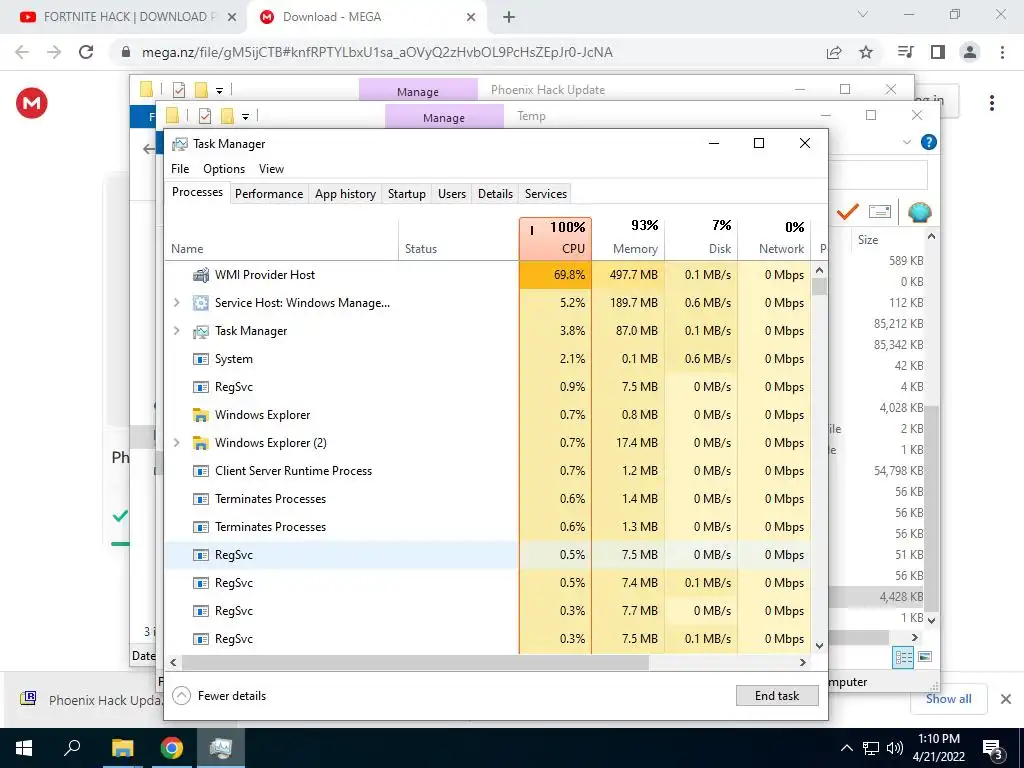
Task: Click the orange checkmark icon in Explorer ribbon
Action: pos(847,212)
